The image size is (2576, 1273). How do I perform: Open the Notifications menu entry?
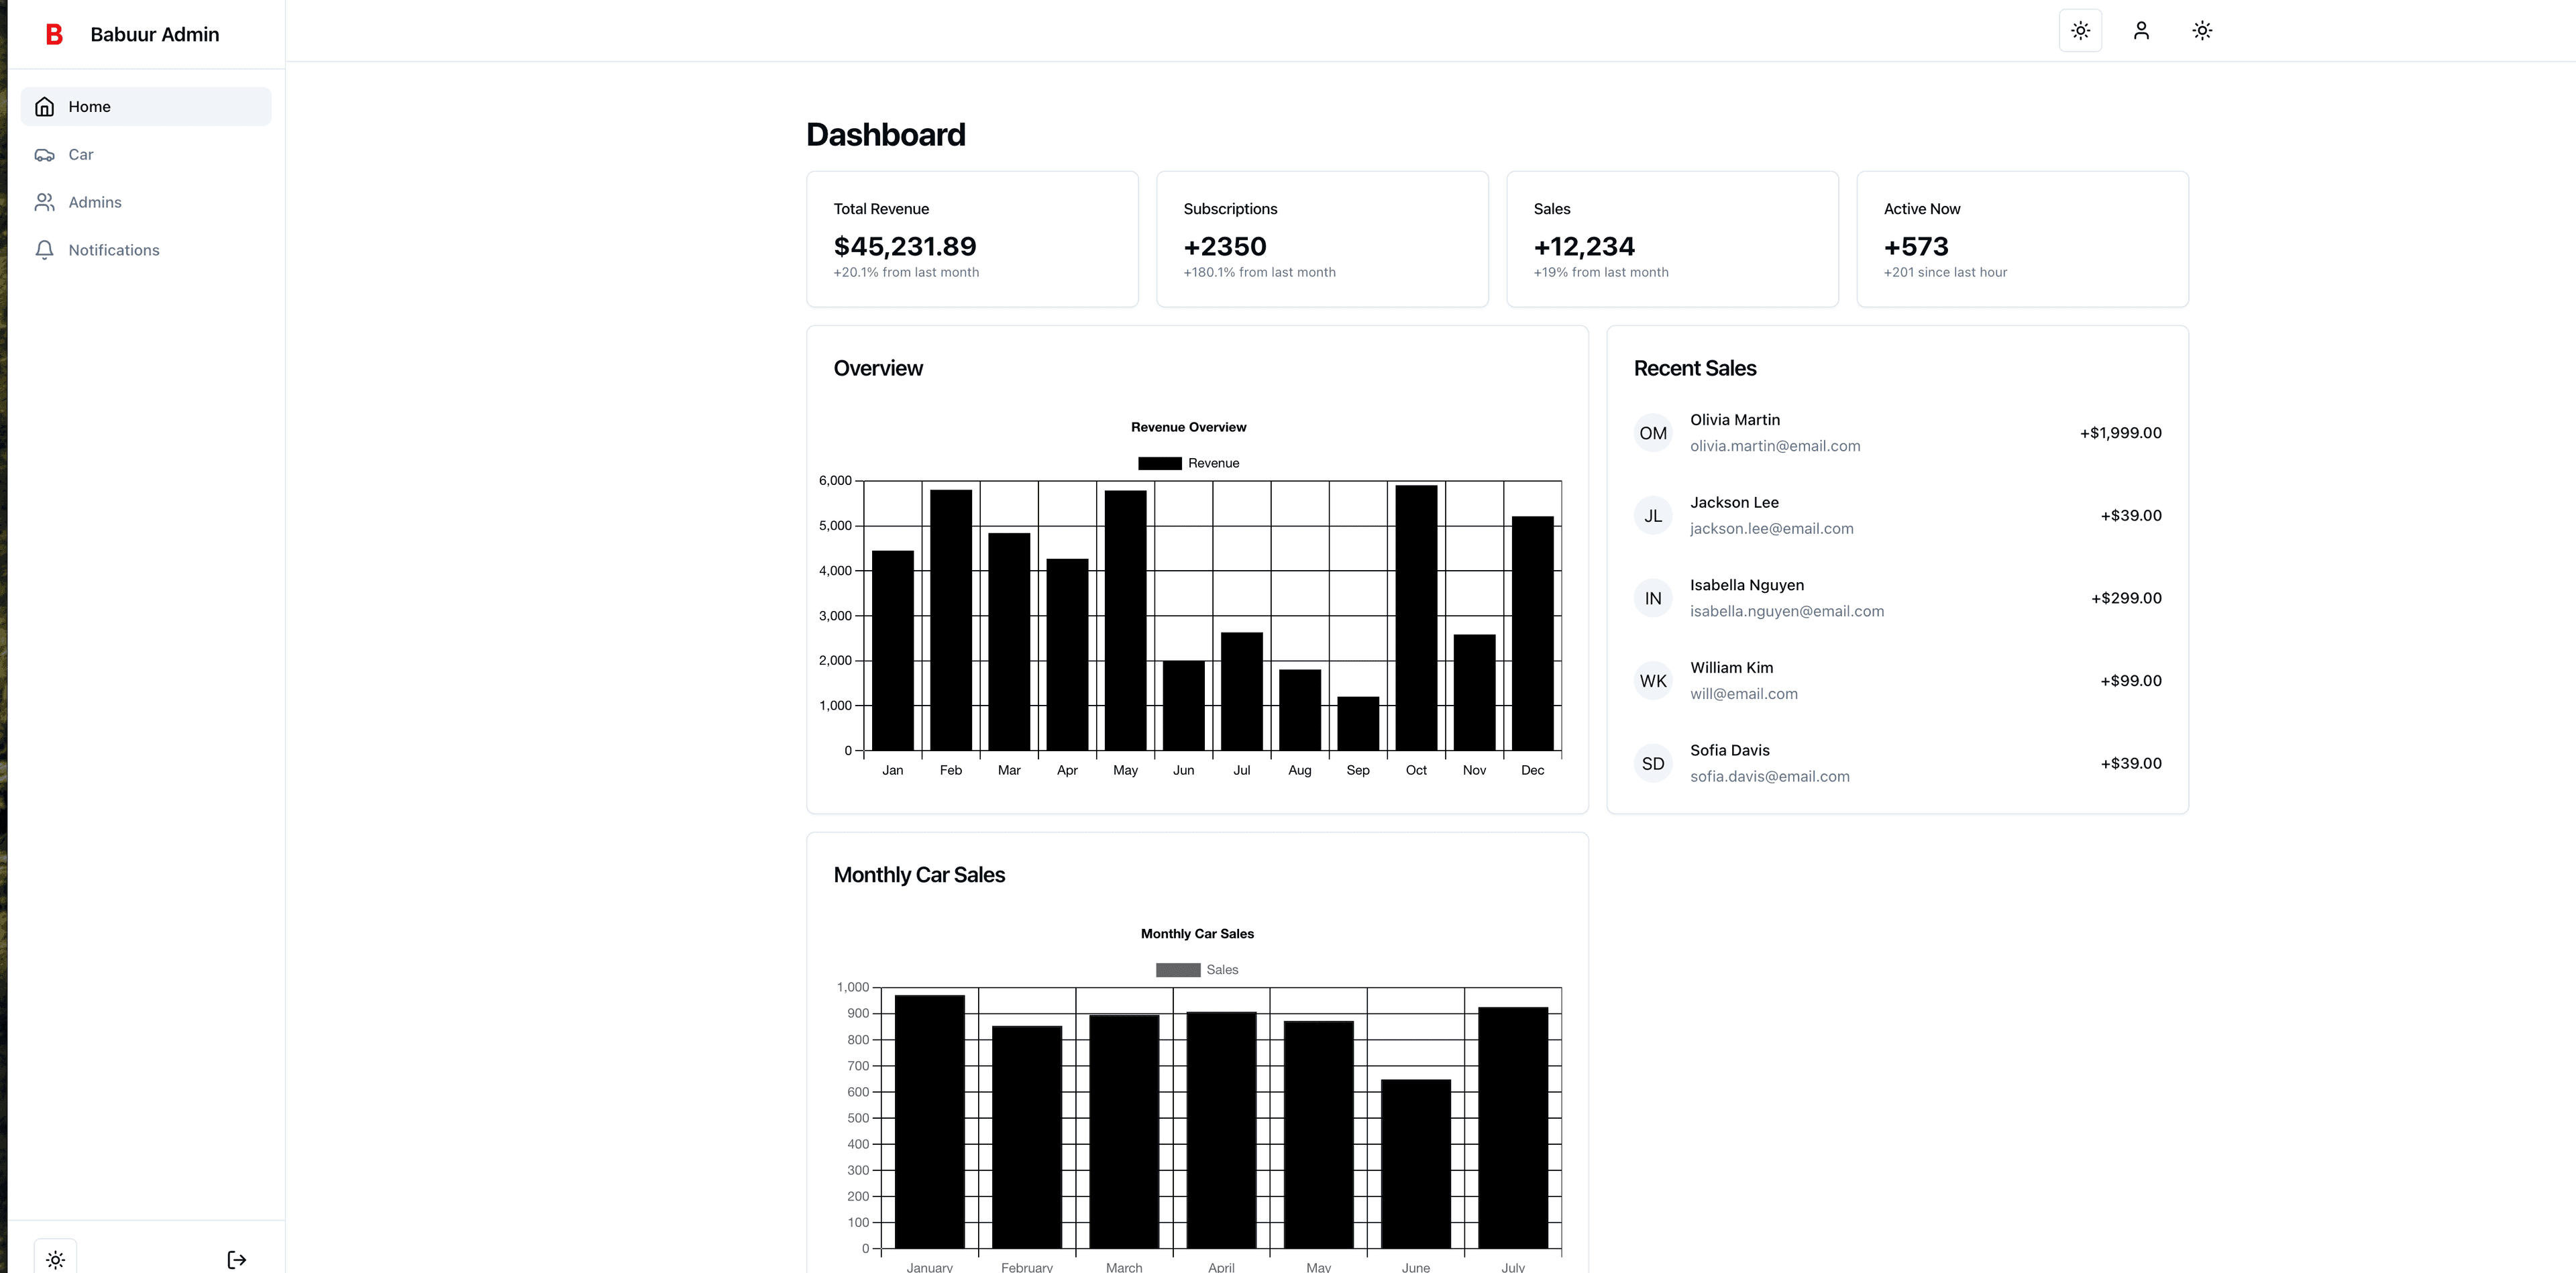tap(114, 250)
